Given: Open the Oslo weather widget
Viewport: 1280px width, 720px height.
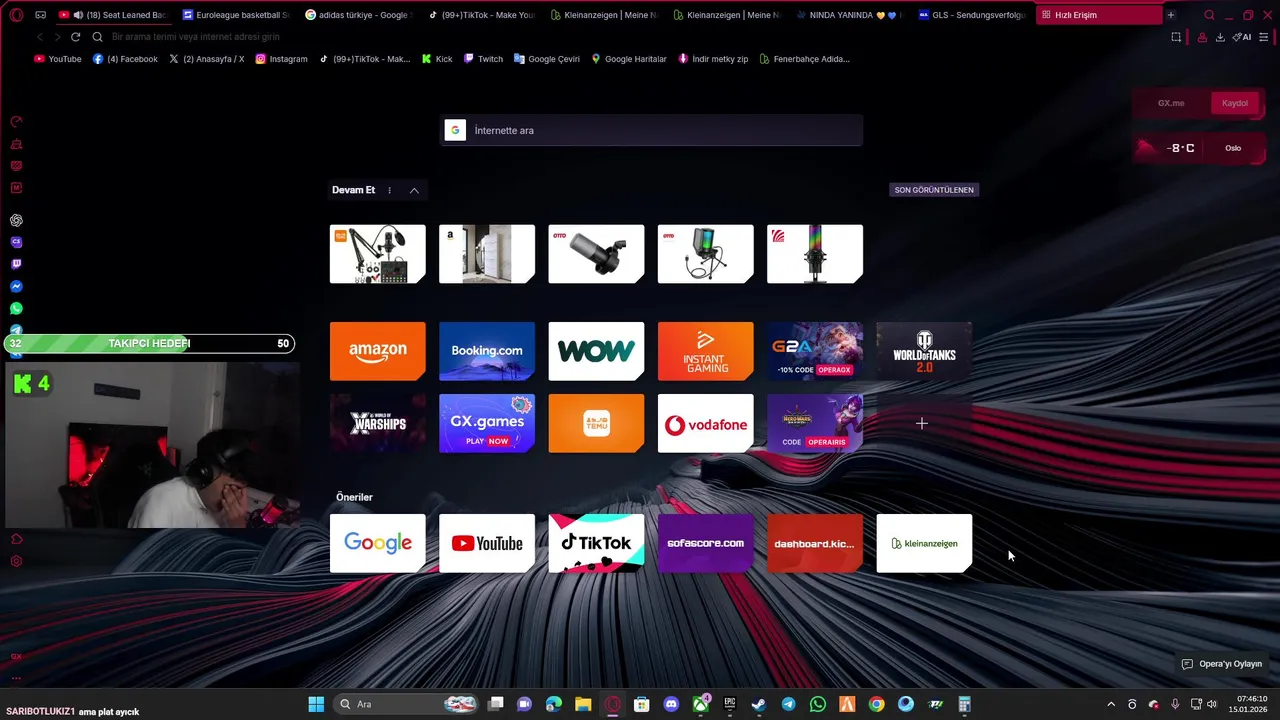Looking at the screenshot, I should coord(1200,148).
